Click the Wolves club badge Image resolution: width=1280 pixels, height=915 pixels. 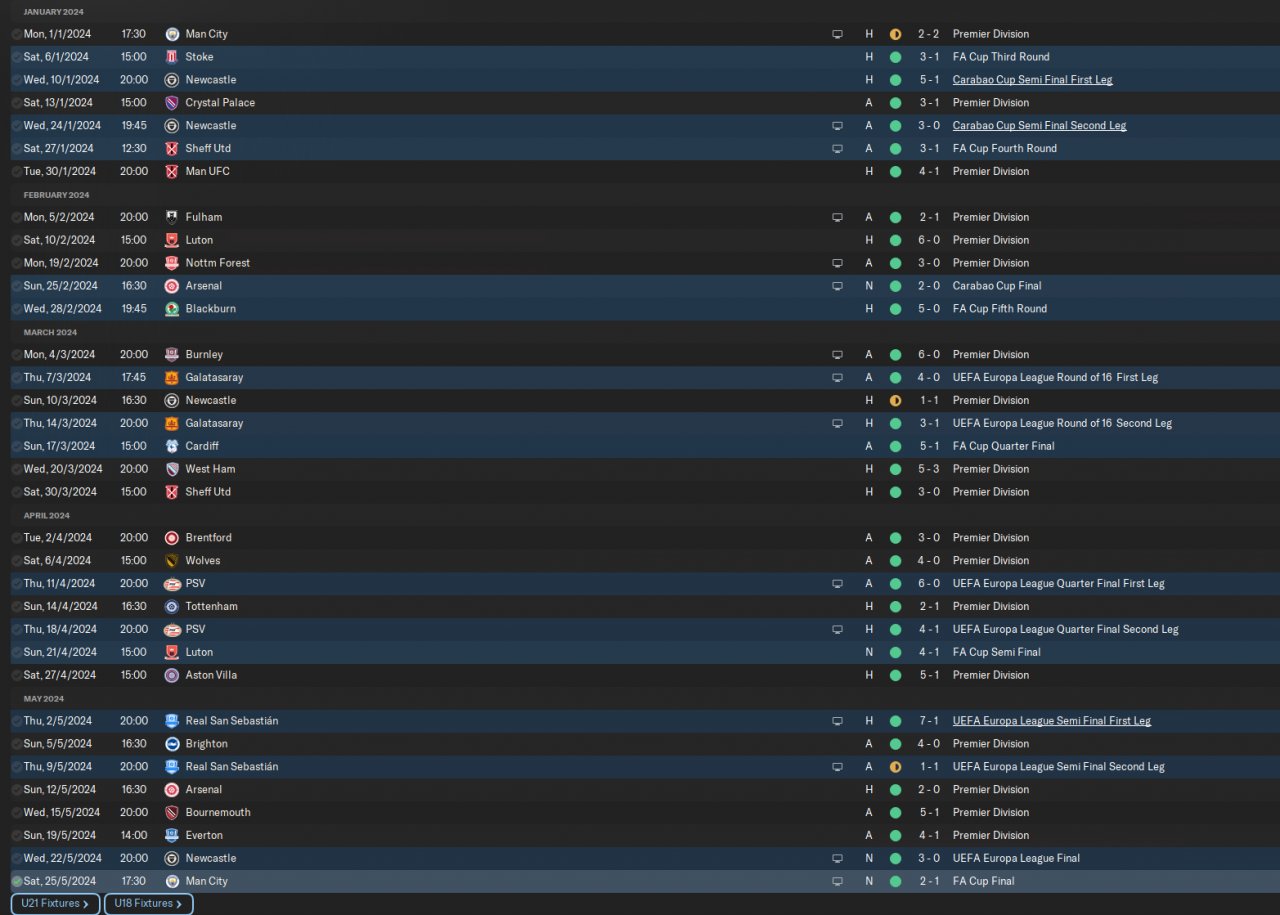tap(172, 561)
